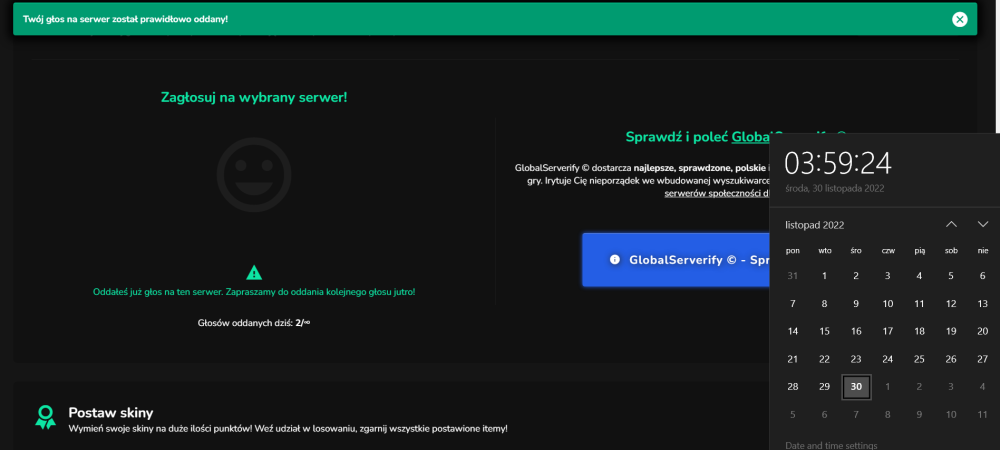
Task: Click day 18 in the calendar
Action: (919, 331)
